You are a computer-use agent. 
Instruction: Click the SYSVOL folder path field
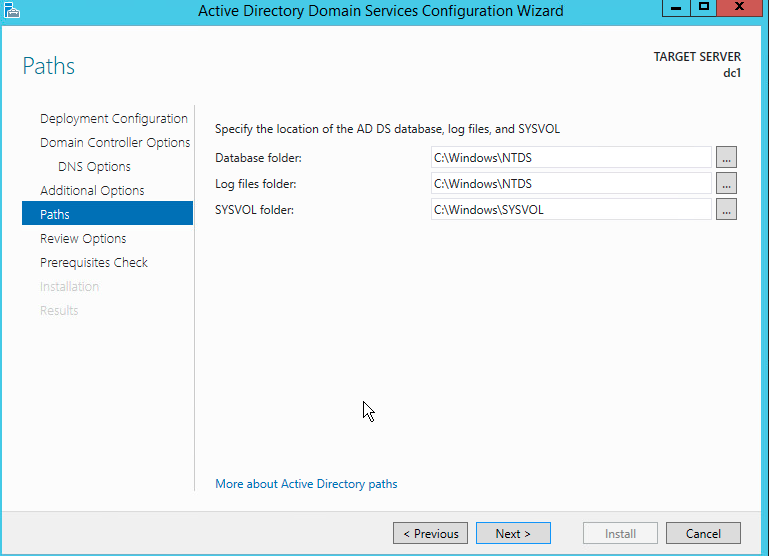point(570,209)
